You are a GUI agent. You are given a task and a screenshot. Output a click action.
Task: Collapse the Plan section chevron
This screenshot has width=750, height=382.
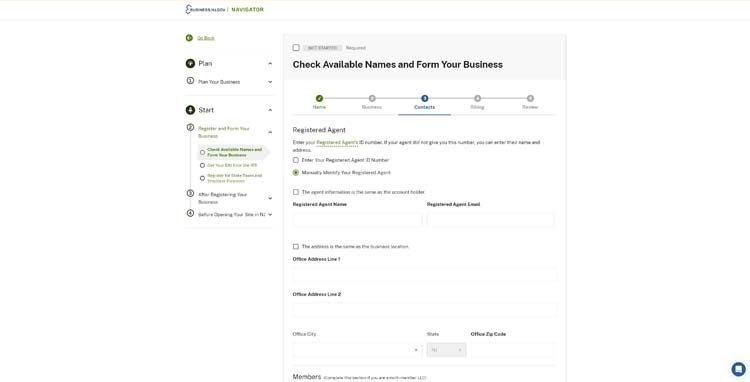click(x=270, y=64)
